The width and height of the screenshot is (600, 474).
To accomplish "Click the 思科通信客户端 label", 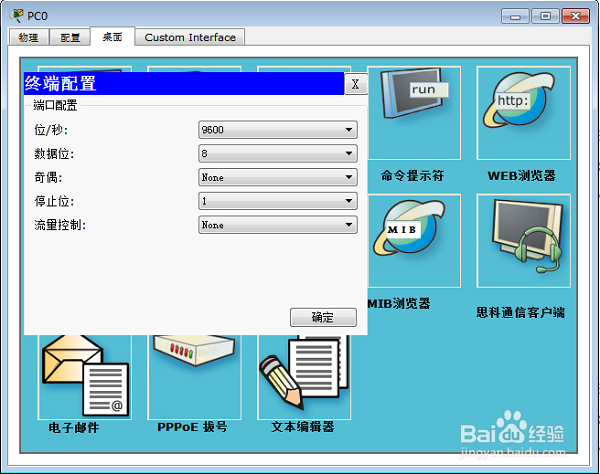I will click(x=520, y=313).
